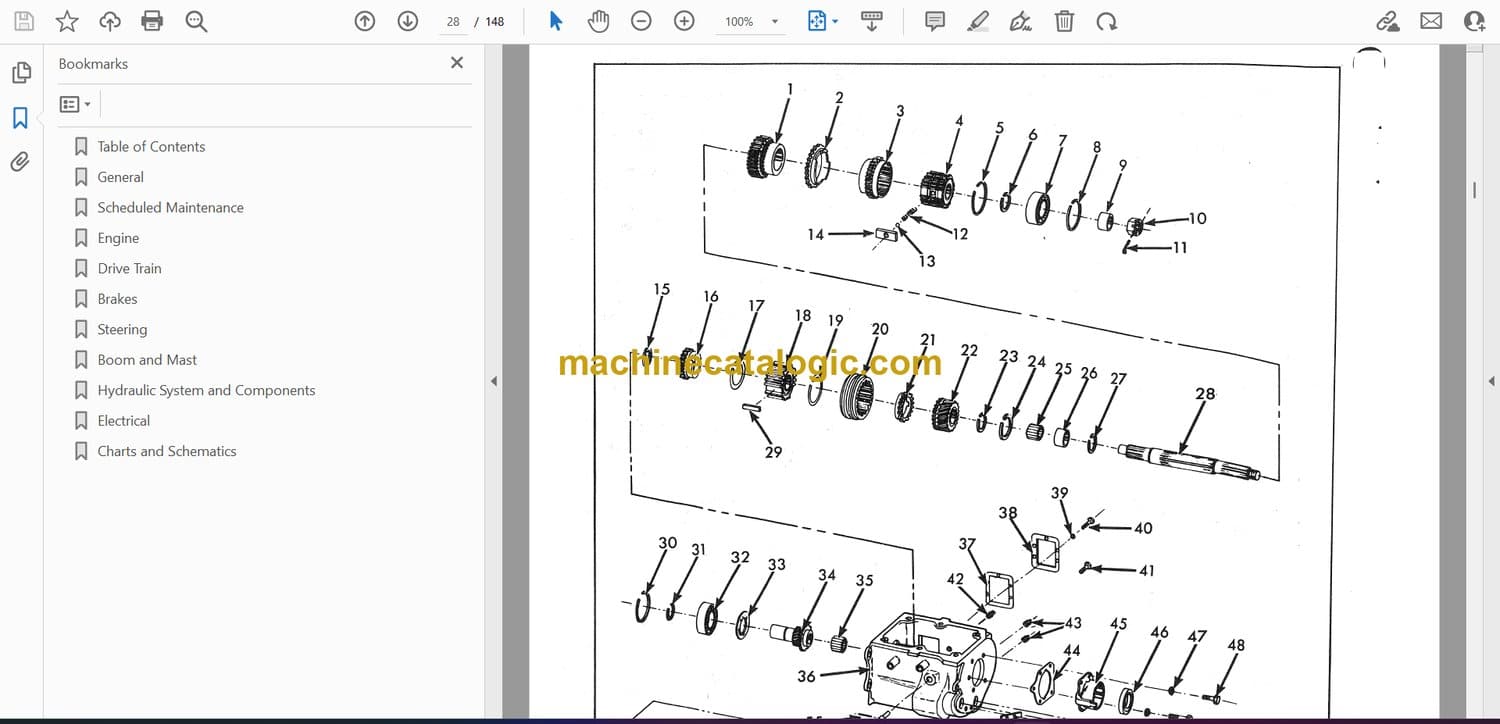Delete the page with the trash icon
This screenshot has height=724, width=1500.
click(x=1064, y=21)
